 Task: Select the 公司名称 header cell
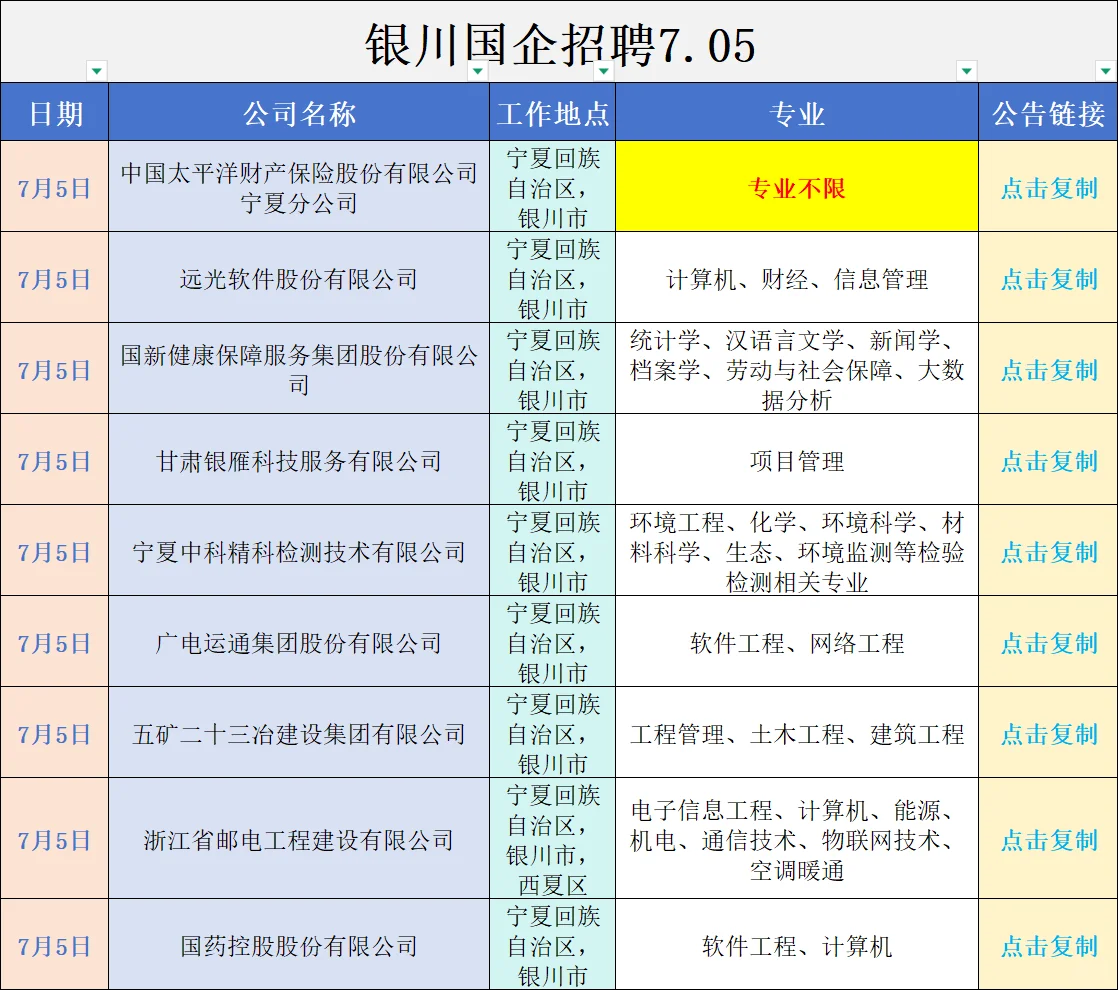pos(299,112)
